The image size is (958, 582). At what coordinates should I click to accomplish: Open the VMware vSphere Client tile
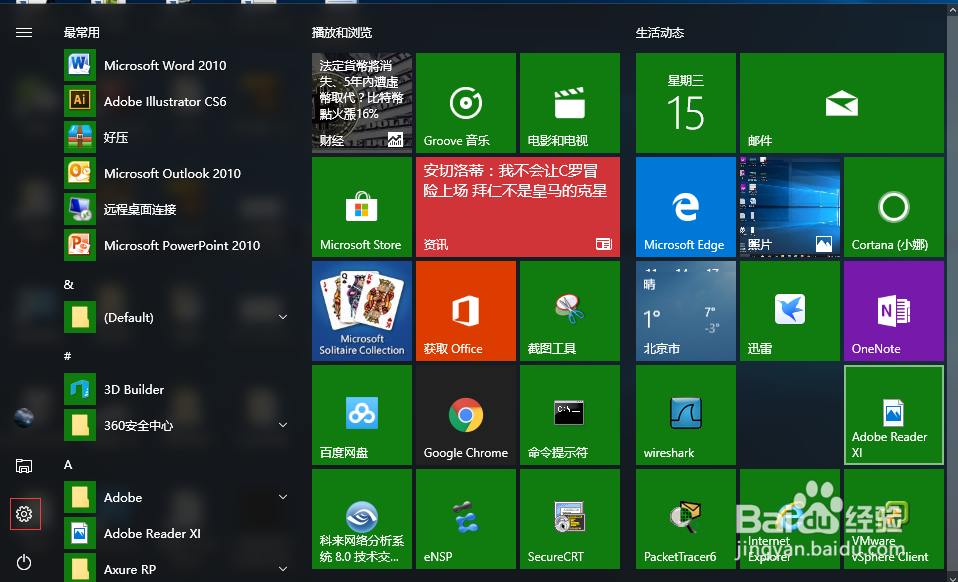893,518
